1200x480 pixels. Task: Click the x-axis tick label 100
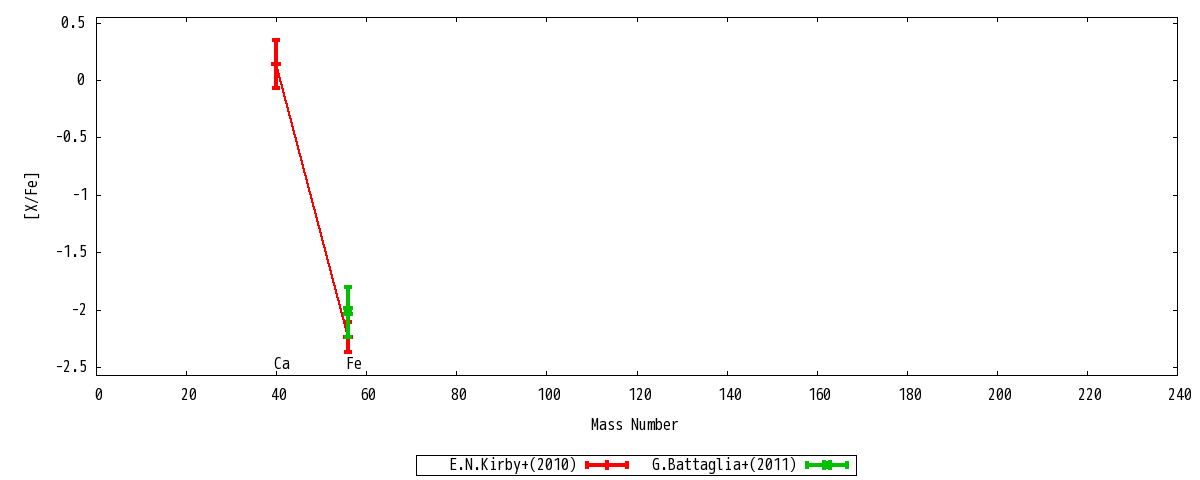click(549, 395)
